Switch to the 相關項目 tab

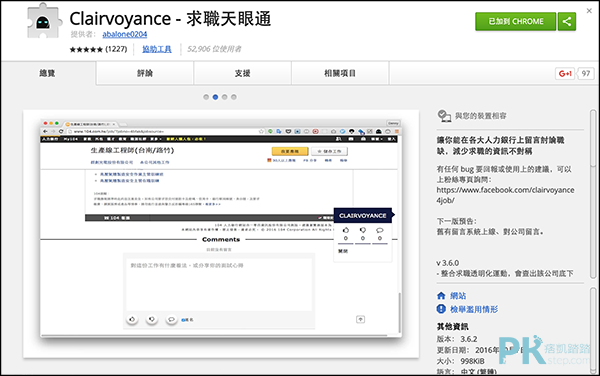tap(340, 73)
